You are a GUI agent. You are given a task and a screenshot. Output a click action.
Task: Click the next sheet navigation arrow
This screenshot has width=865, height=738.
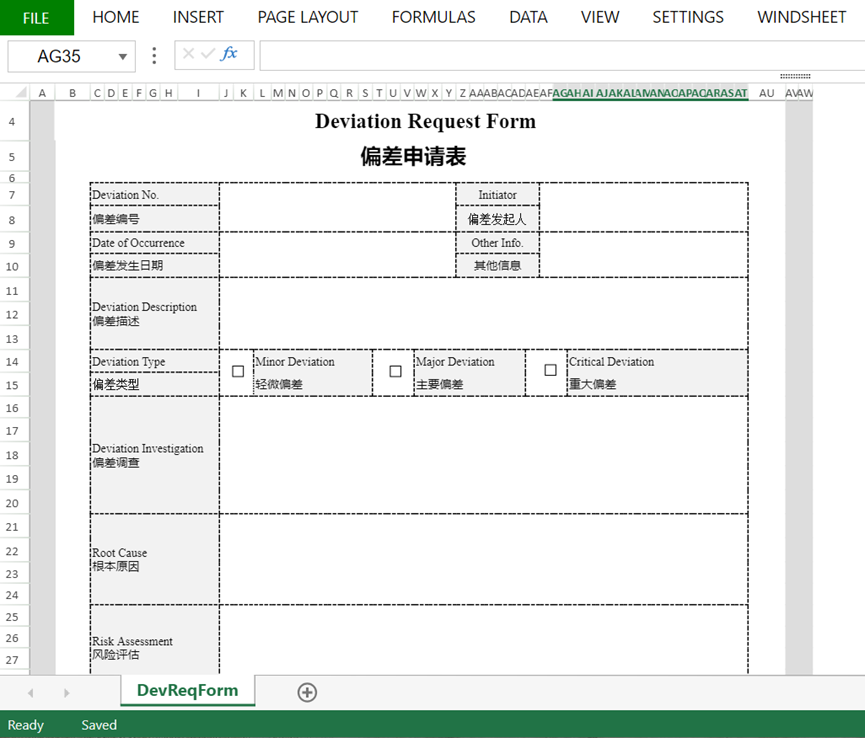click(67, 692)
